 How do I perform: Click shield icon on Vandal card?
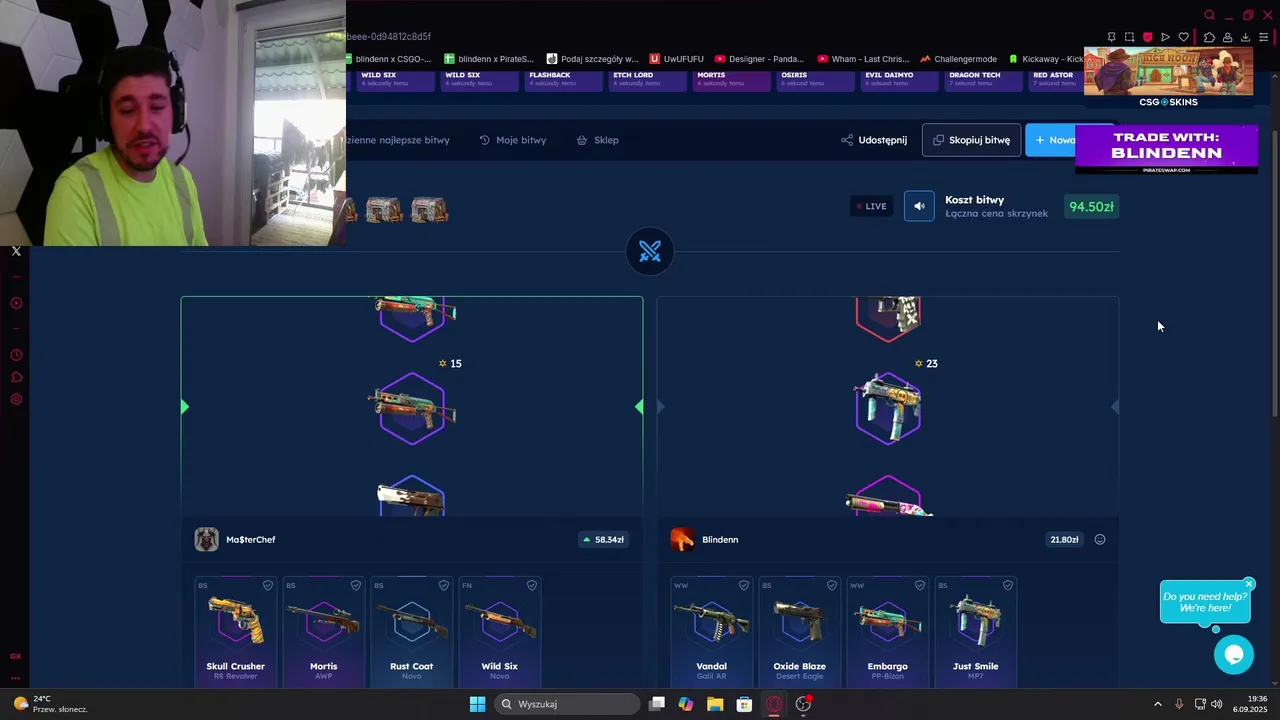744,585
